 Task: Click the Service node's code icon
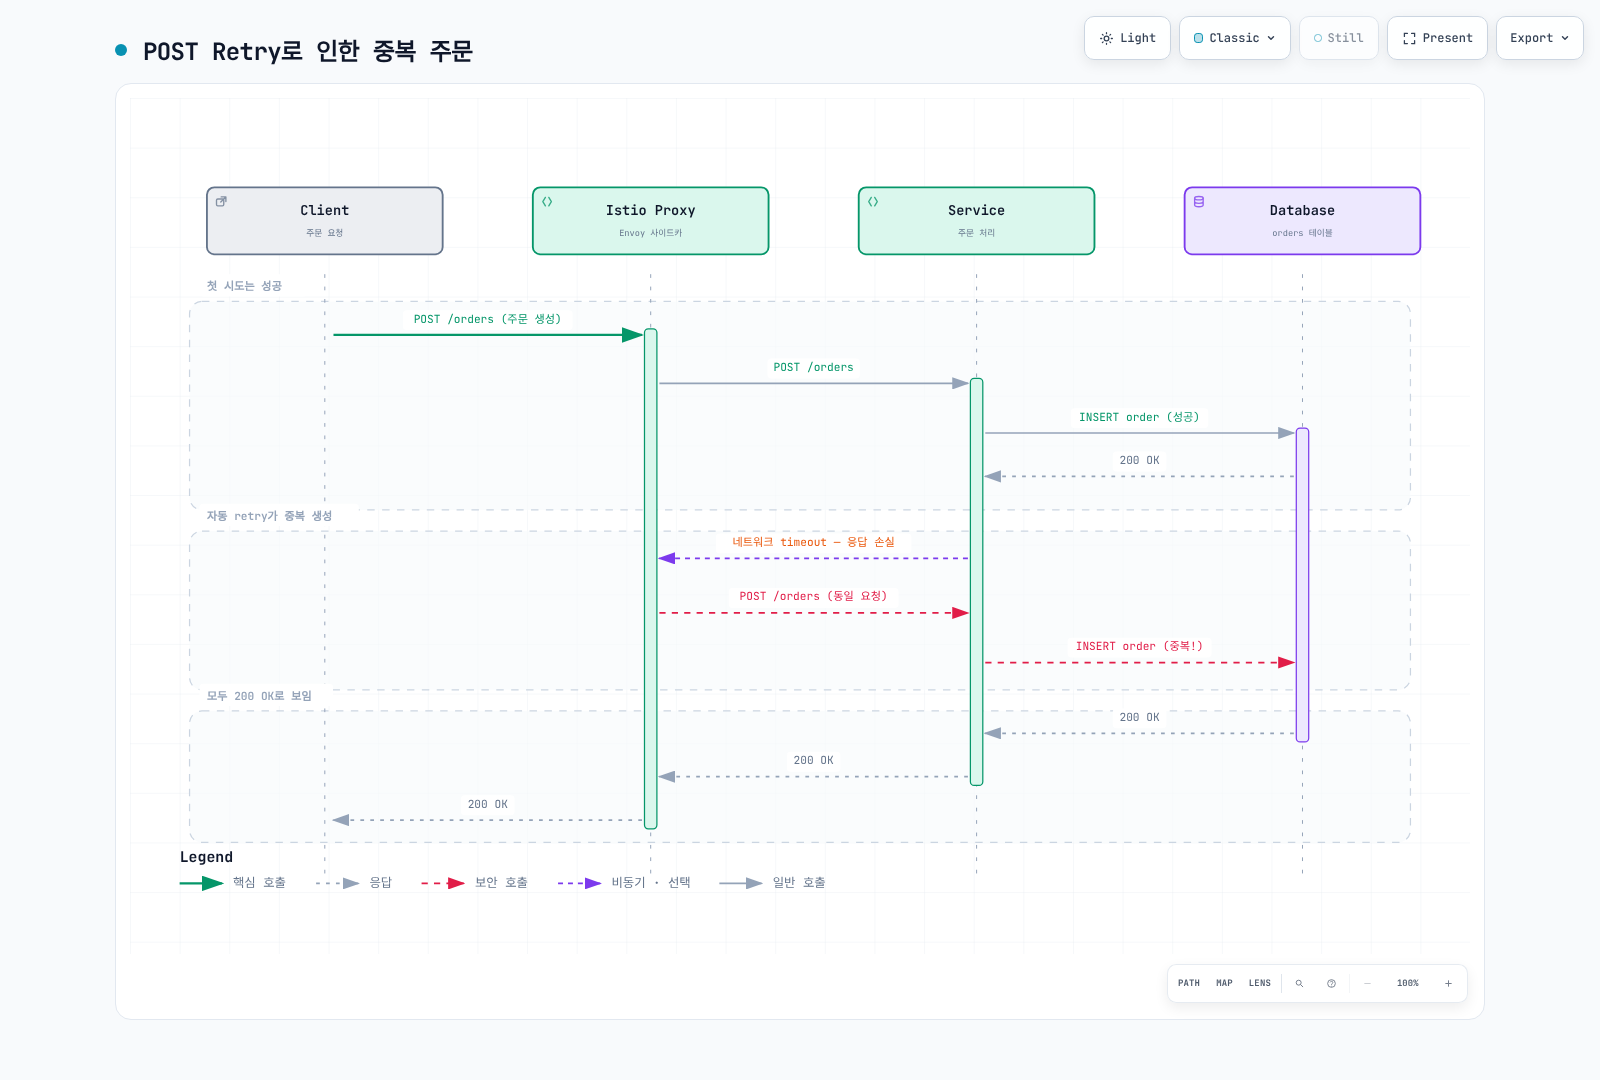click(873, 201)
